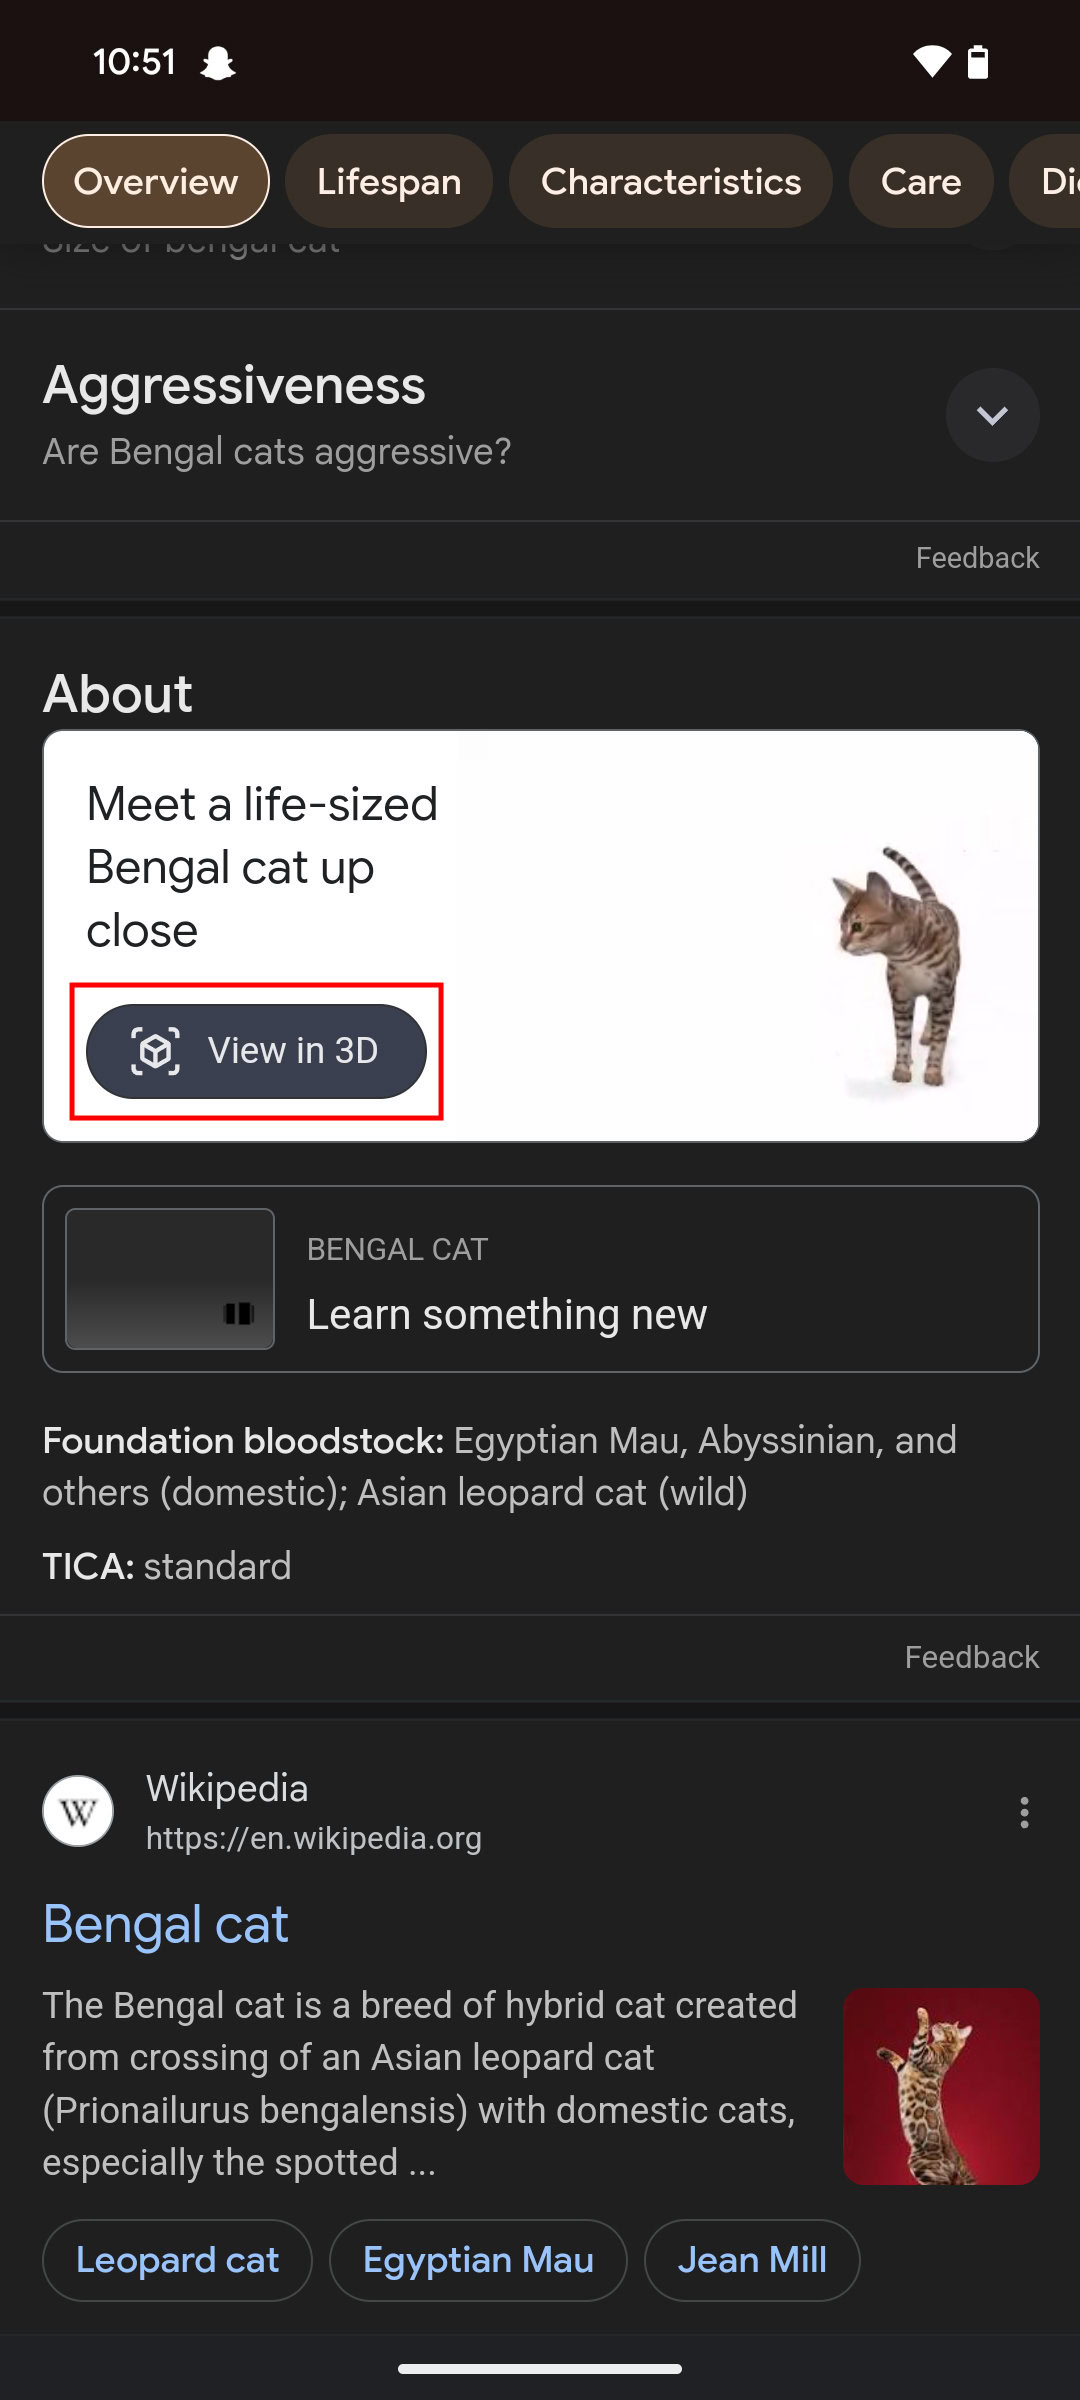Tap the Wi-Fi status icon
Viewport: 1080px width, 2400px height.
click(x=931, y=62)
